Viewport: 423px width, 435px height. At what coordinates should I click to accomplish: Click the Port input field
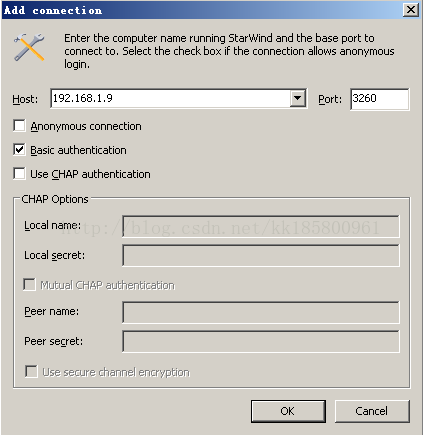tap(380, 99)
